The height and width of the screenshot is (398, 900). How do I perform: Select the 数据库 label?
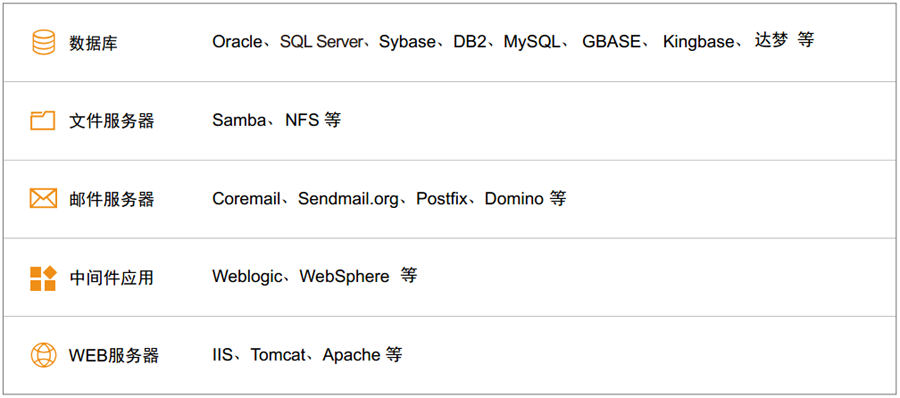94,43
